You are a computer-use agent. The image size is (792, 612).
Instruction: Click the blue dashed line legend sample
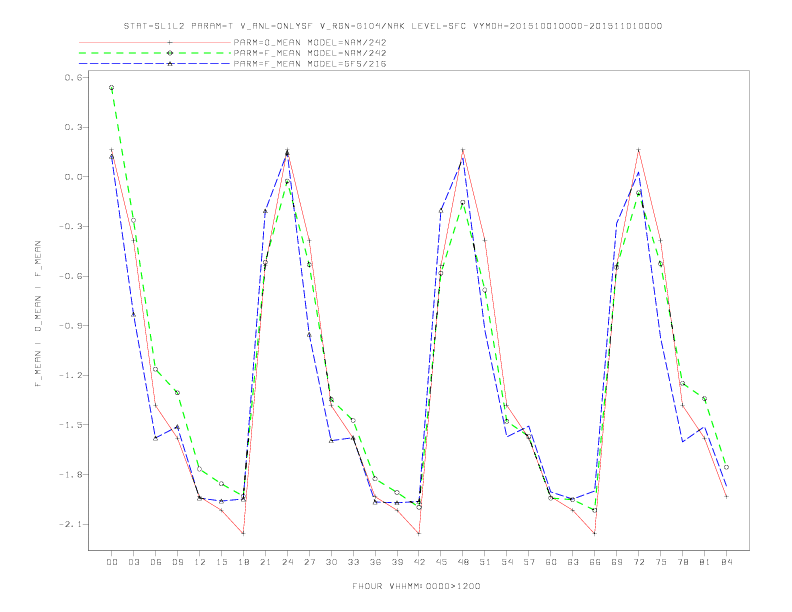155,64
